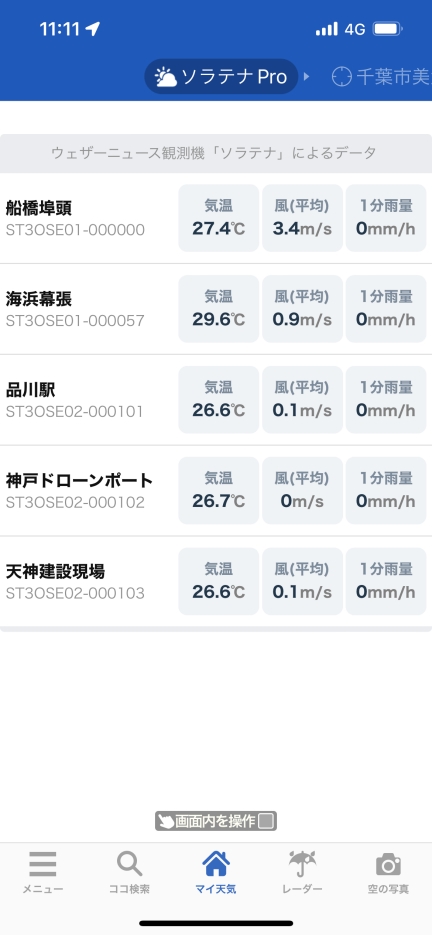Image resolution: width=432 pixels, height=935 pixels.
Task: Open the 船橋埠頭 station row
Action: click(x=216, y=218)
